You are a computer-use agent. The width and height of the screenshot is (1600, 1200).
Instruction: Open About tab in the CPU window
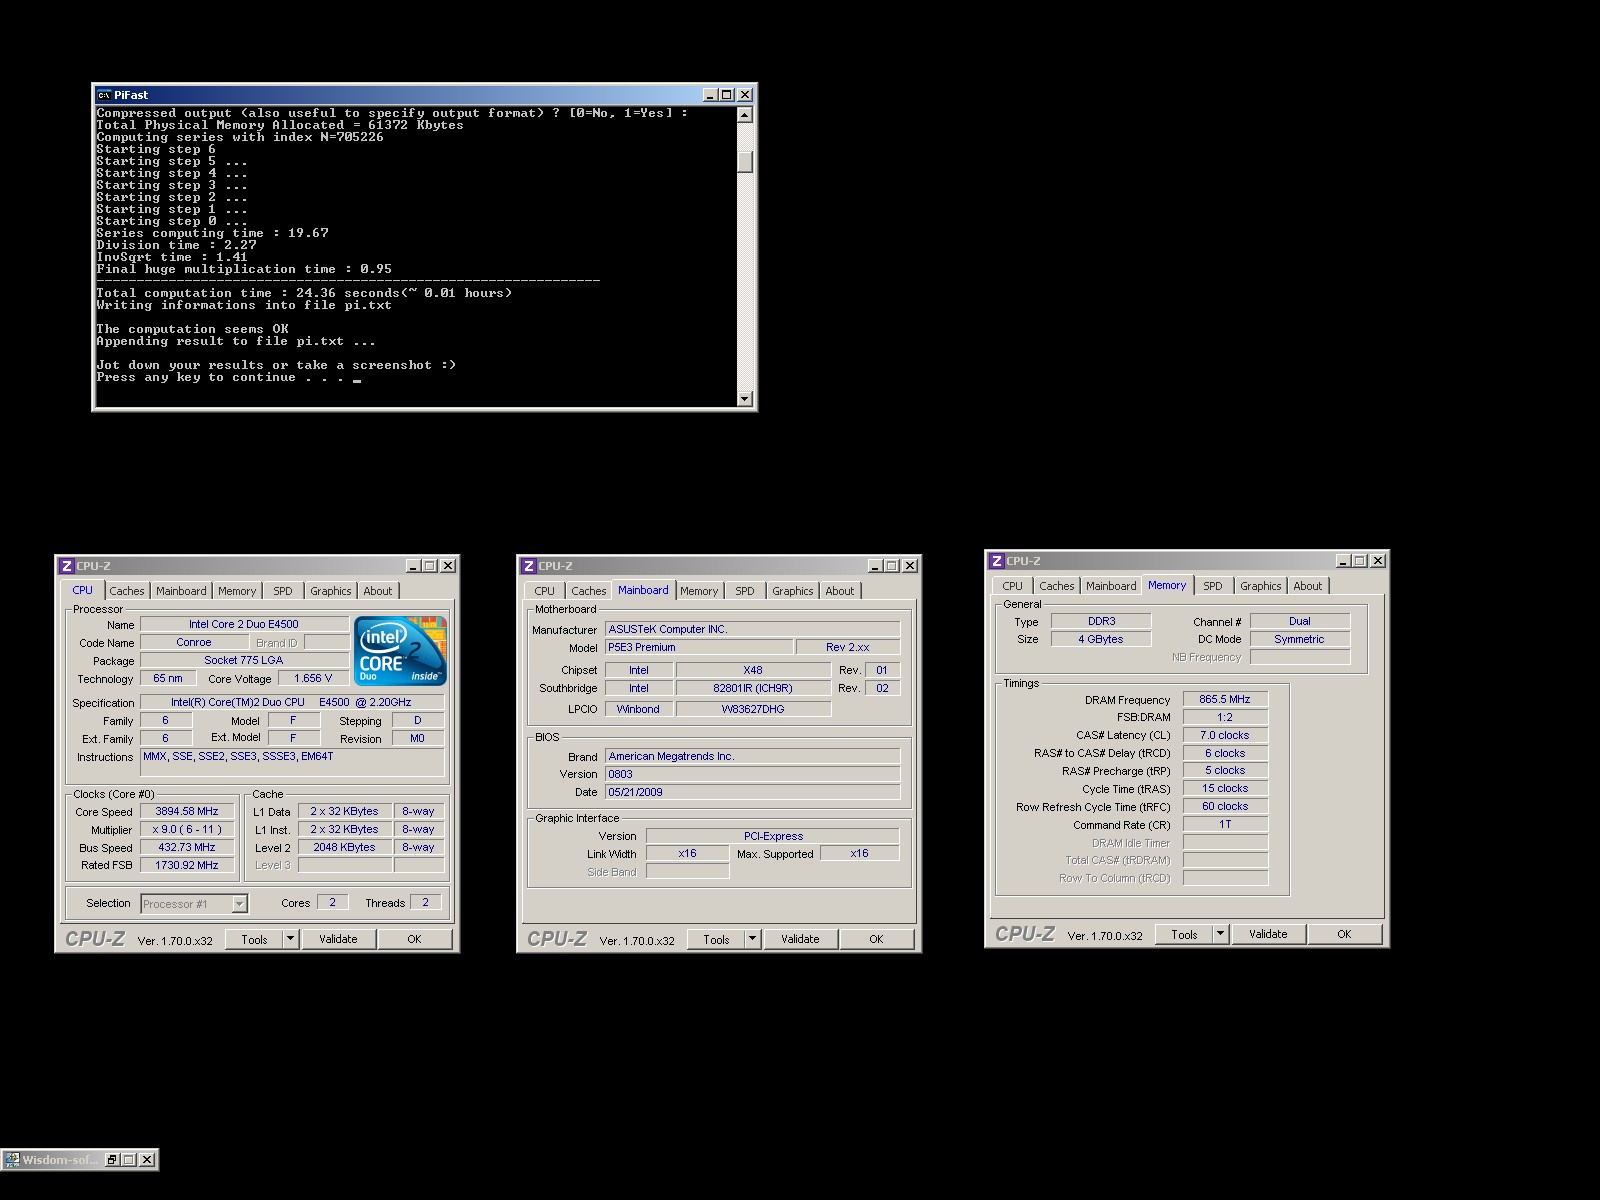pos(378,591)
